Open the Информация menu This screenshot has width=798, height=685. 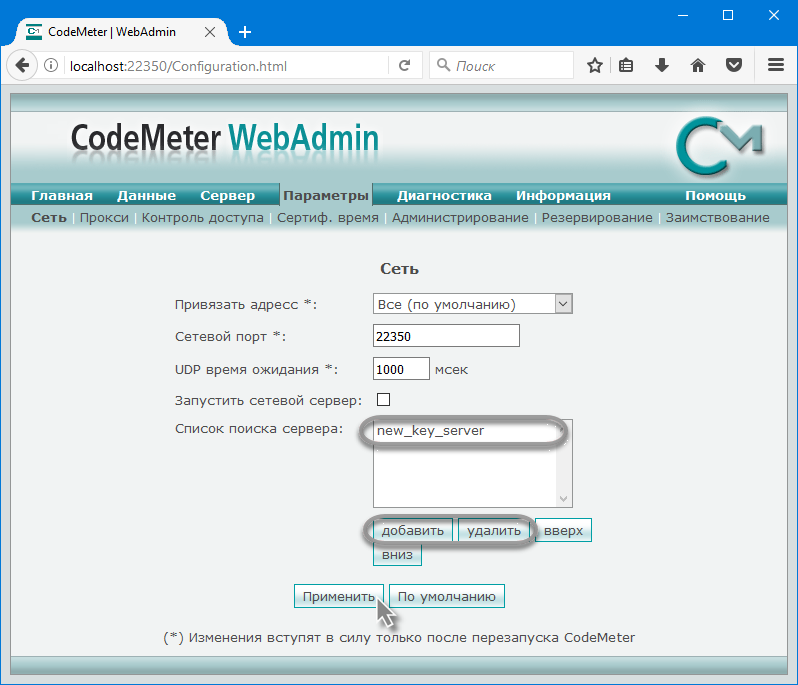[x=563, y=195]
